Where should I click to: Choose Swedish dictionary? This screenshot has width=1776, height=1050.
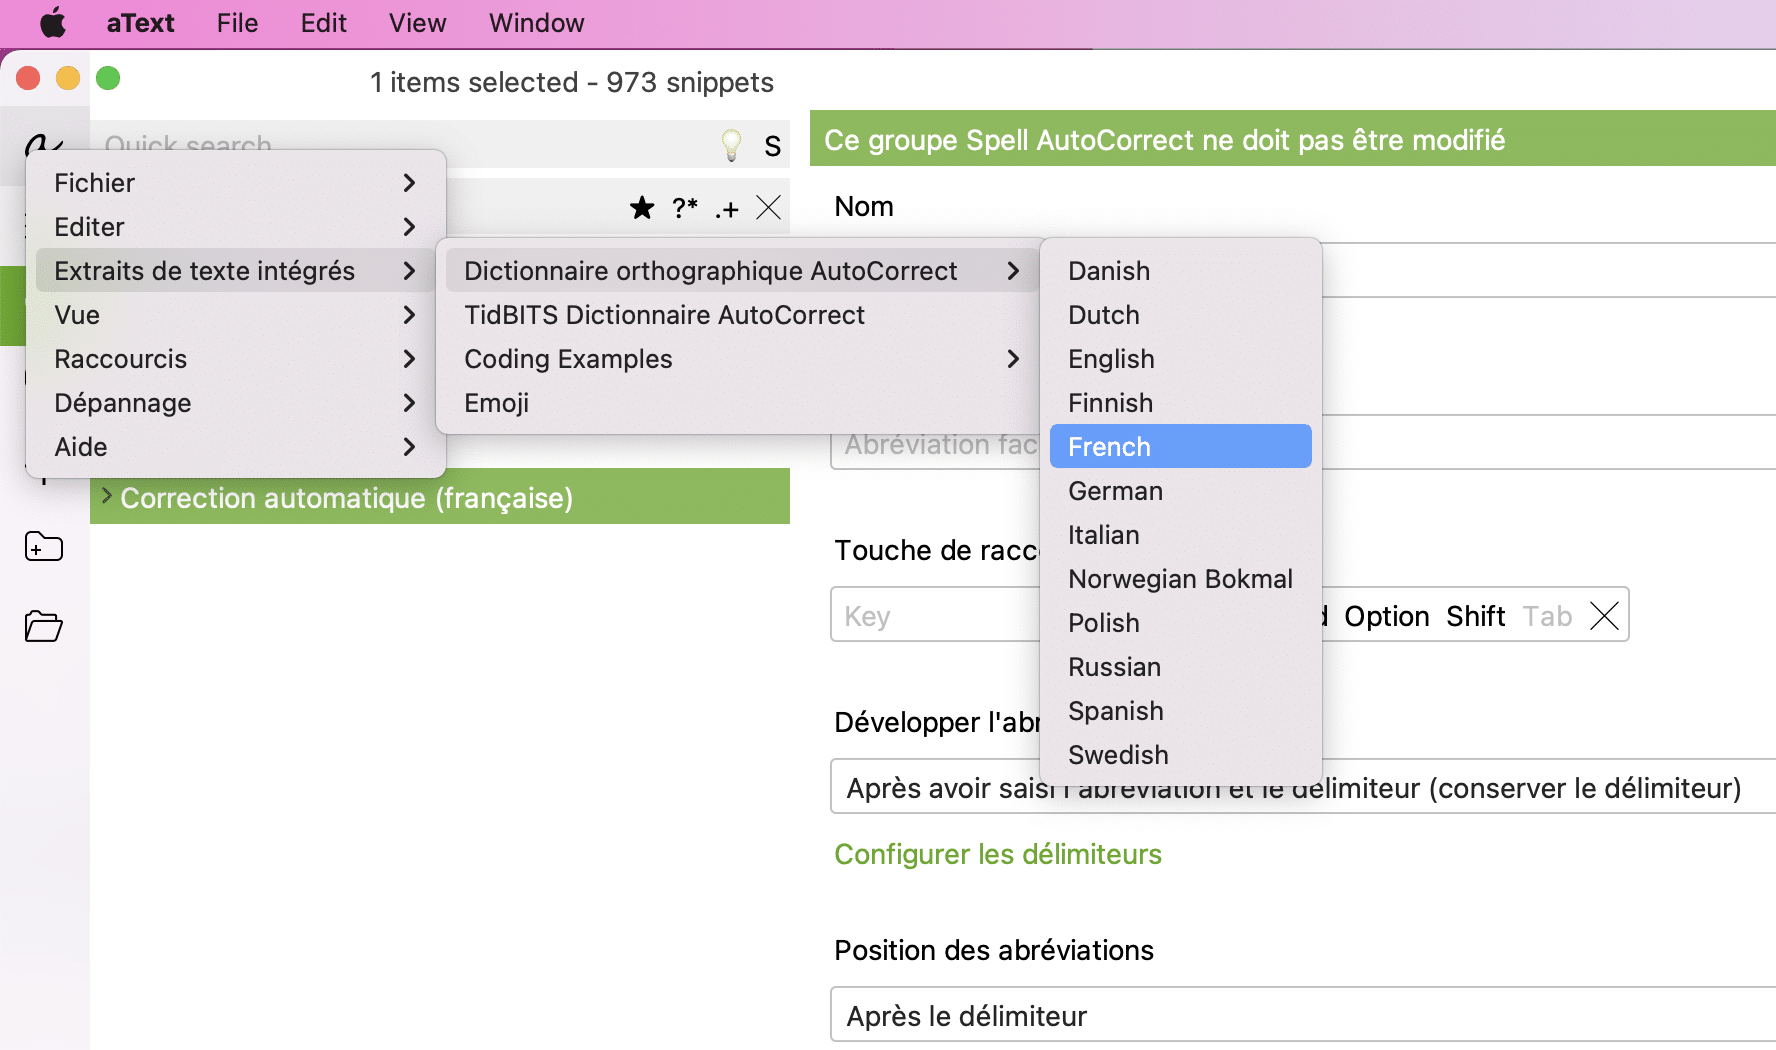click(x=1181, y=755)
